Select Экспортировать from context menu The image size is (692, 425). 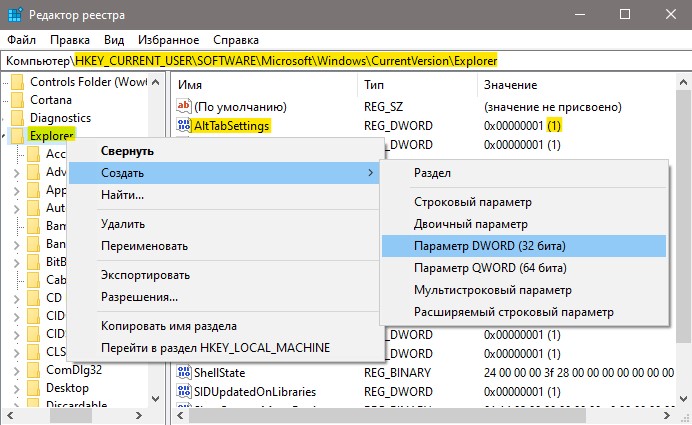(145, 275)
